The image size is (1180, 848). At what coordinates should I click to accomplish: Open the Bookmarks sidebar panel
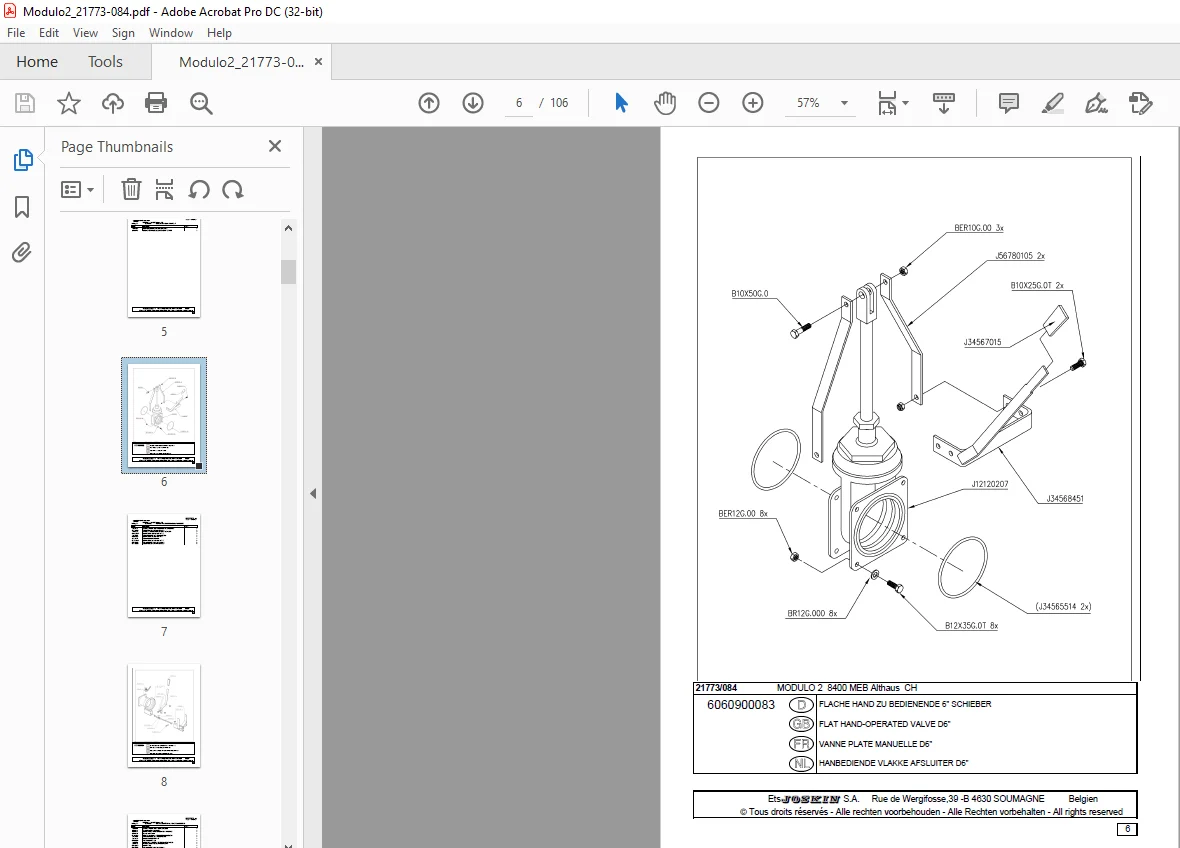pos(22,207)
